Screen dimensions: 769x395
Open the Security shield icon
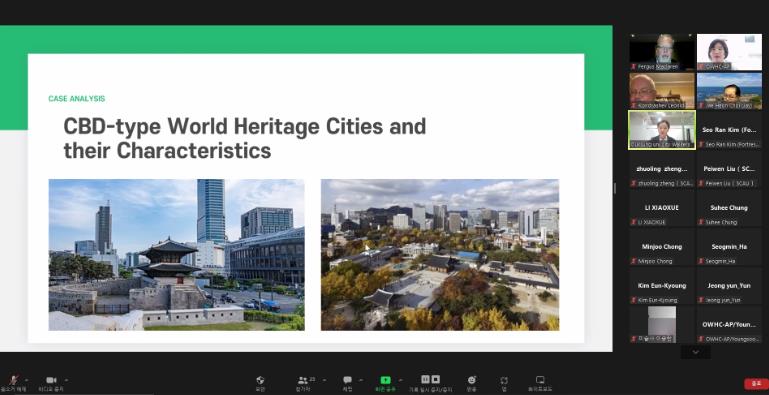coord(260,380)
